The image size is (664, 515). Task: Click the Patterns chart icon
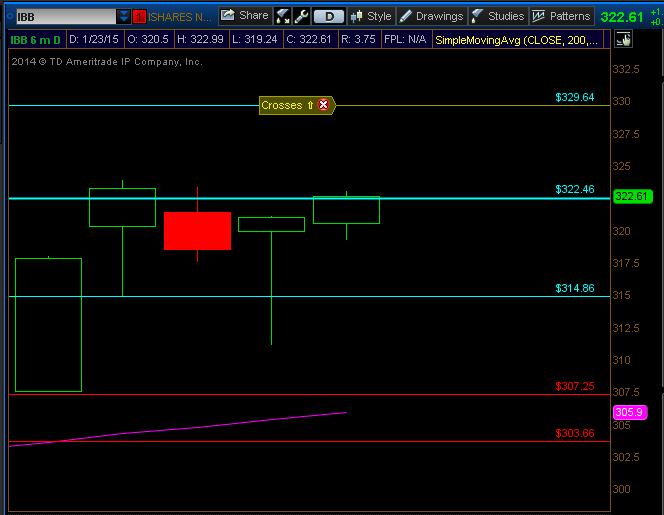pyautogui.click(x=538, y=16)
